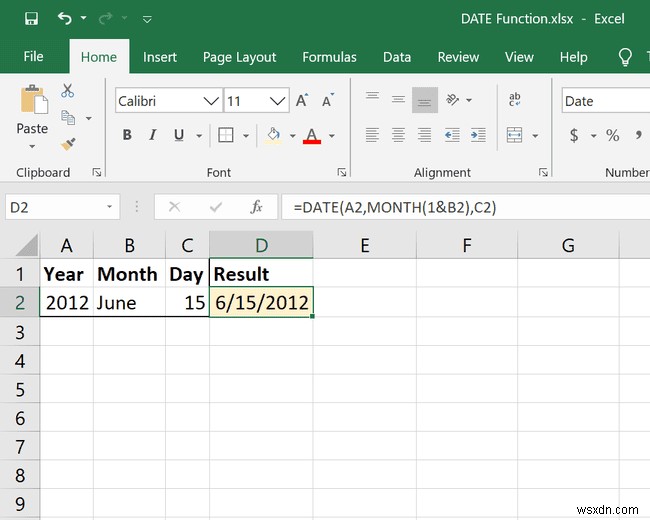
Task: Open the Undo history dropdown arrow
Action: point(83,18)
